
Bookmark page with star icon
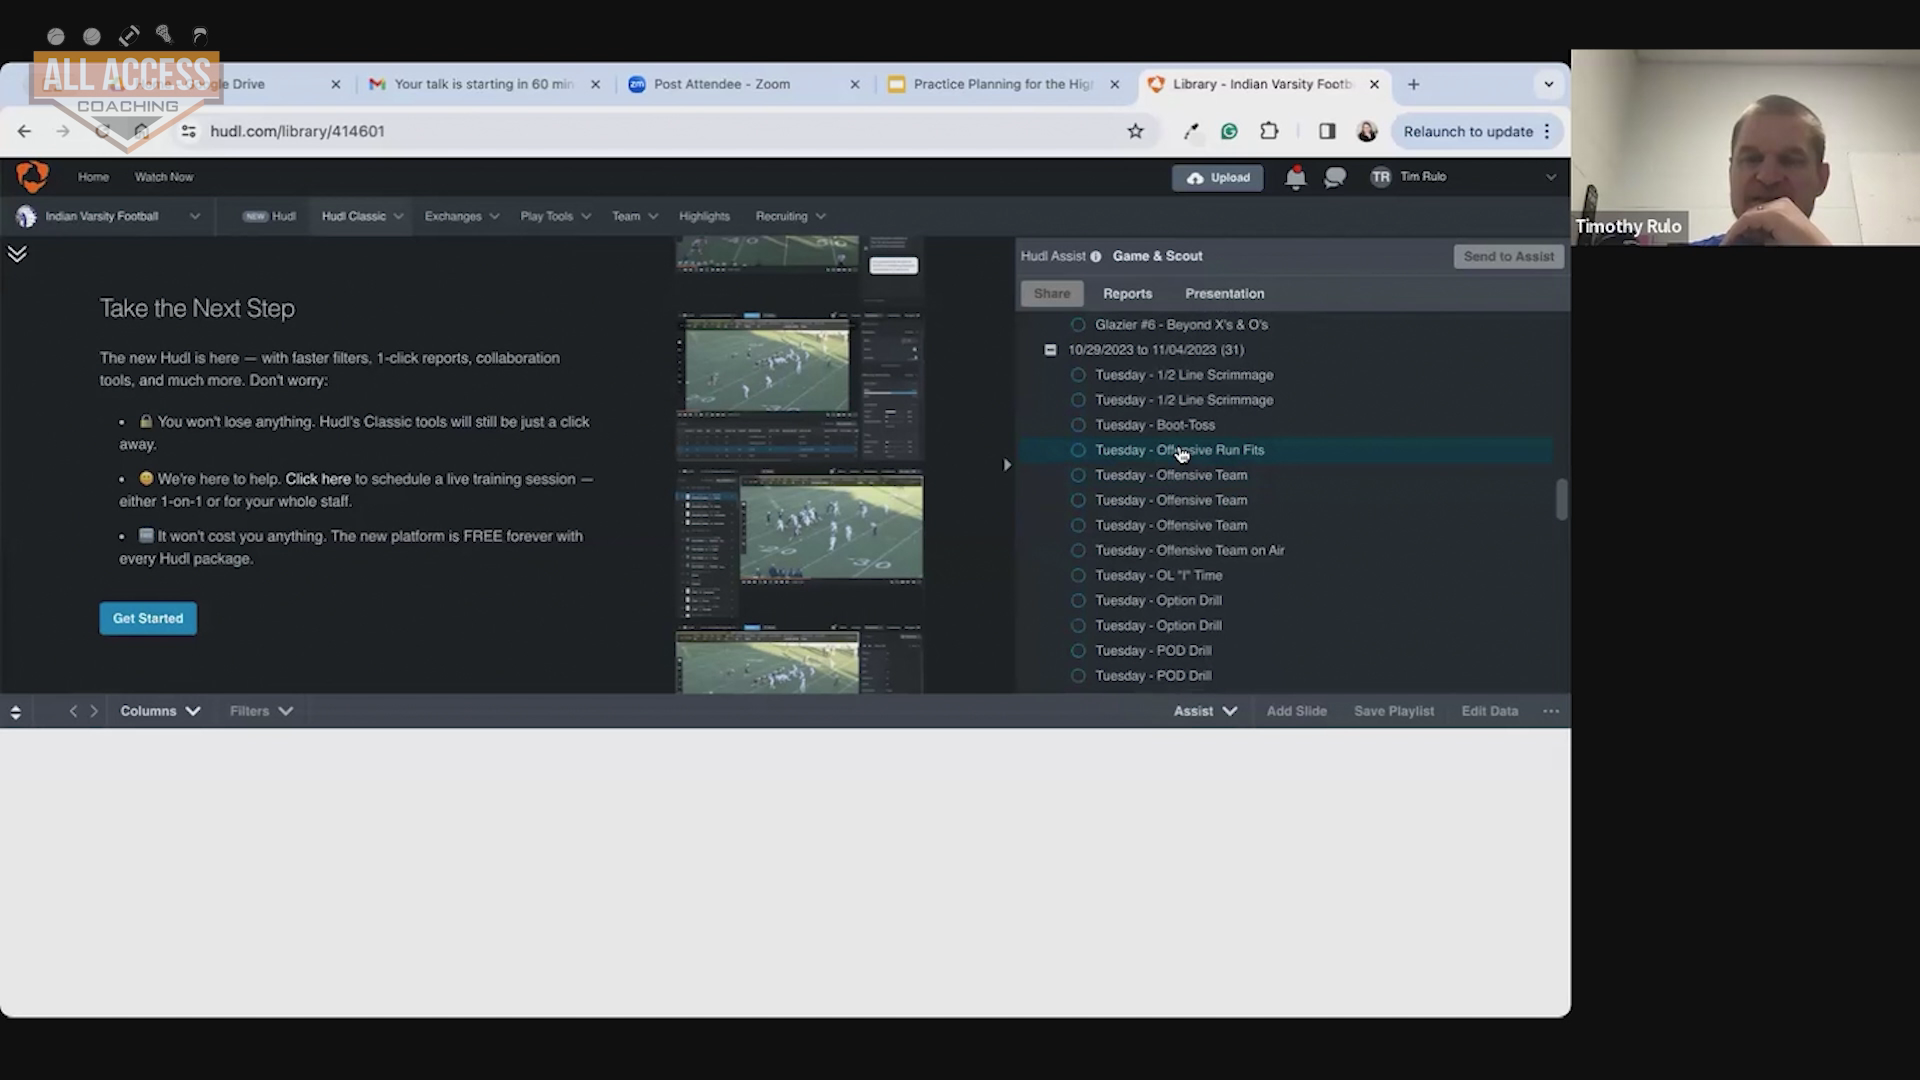1135,131
